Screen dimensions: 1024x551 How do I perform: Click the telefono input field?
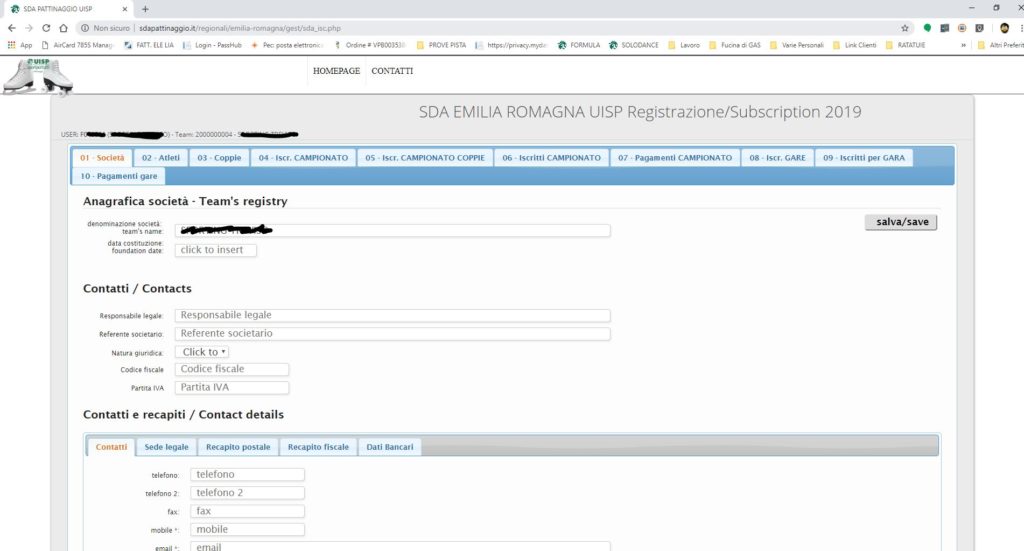click(248, 475)
